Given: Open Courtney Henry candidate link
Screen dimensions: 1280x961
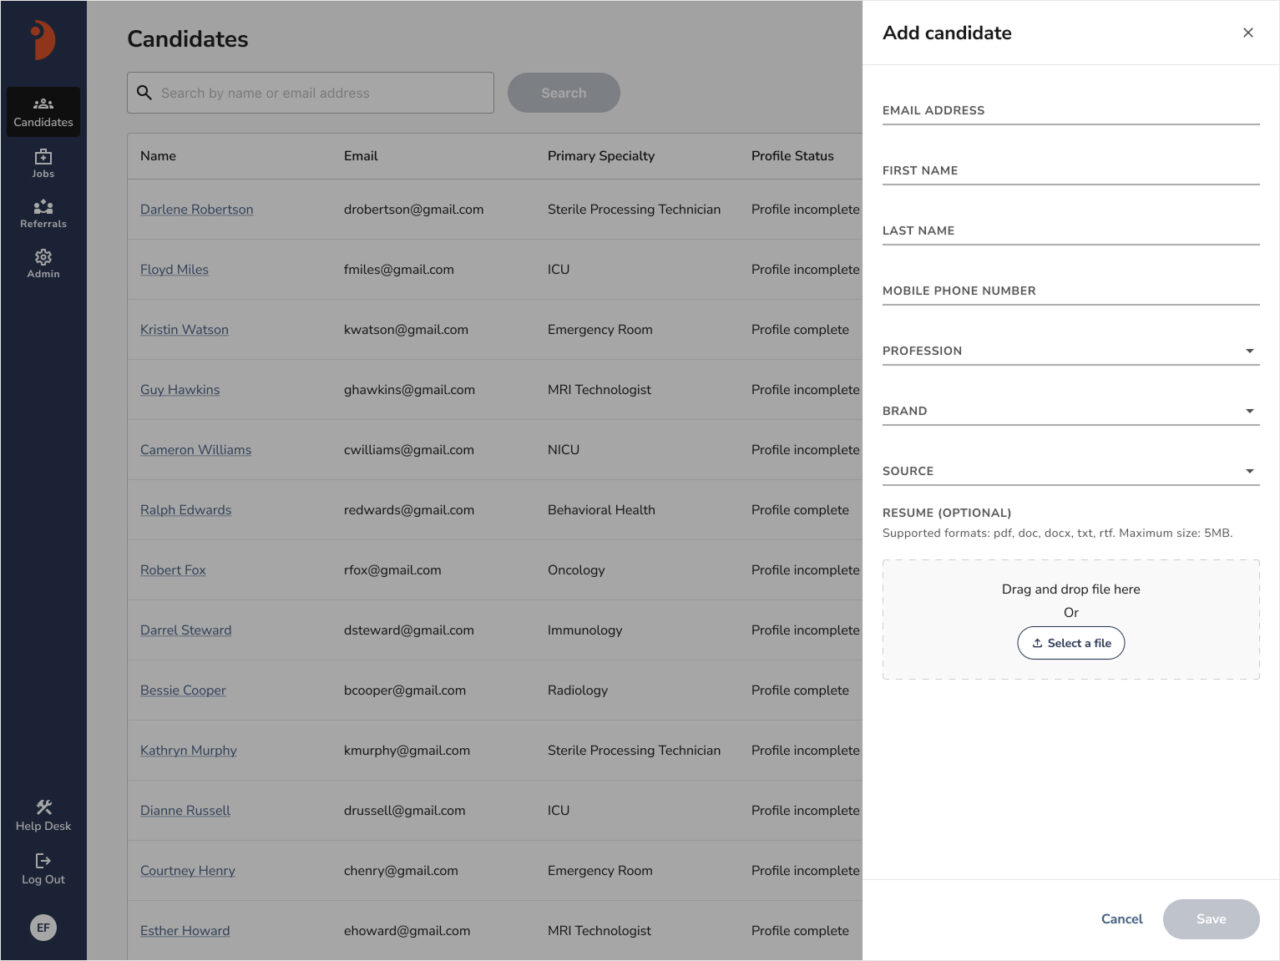Looking at the screenshot, I should coord(187,870).
